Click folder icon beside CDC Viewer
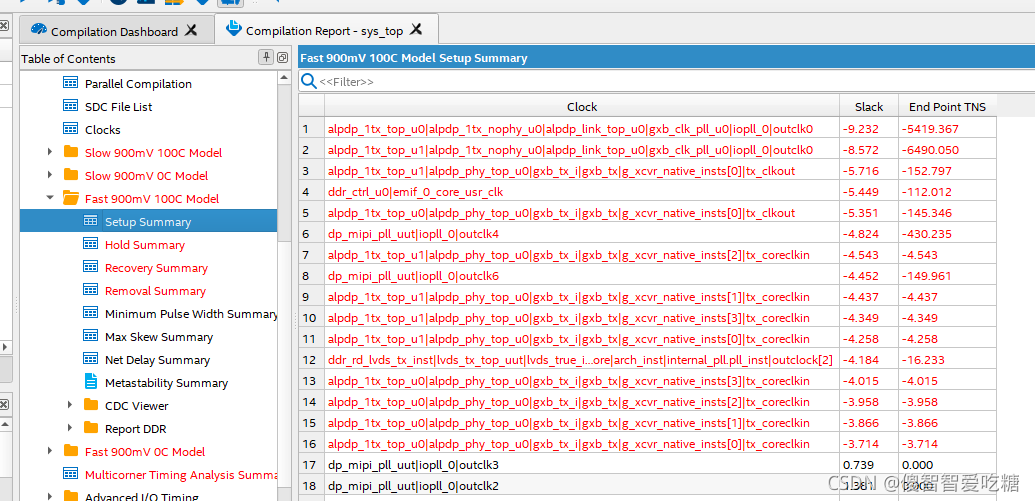 coord(91,405)
